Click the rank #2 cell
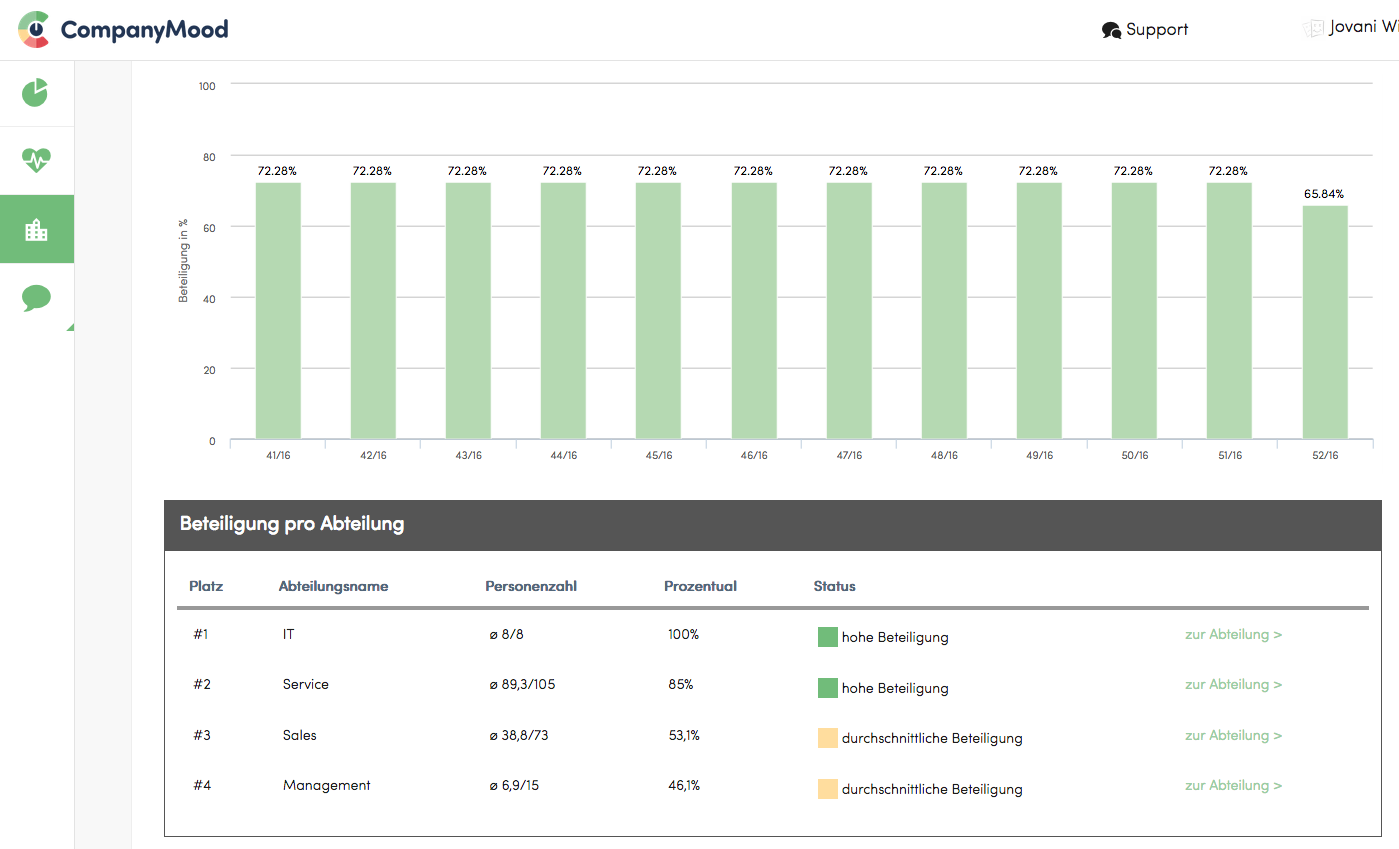 click(202, 684)
